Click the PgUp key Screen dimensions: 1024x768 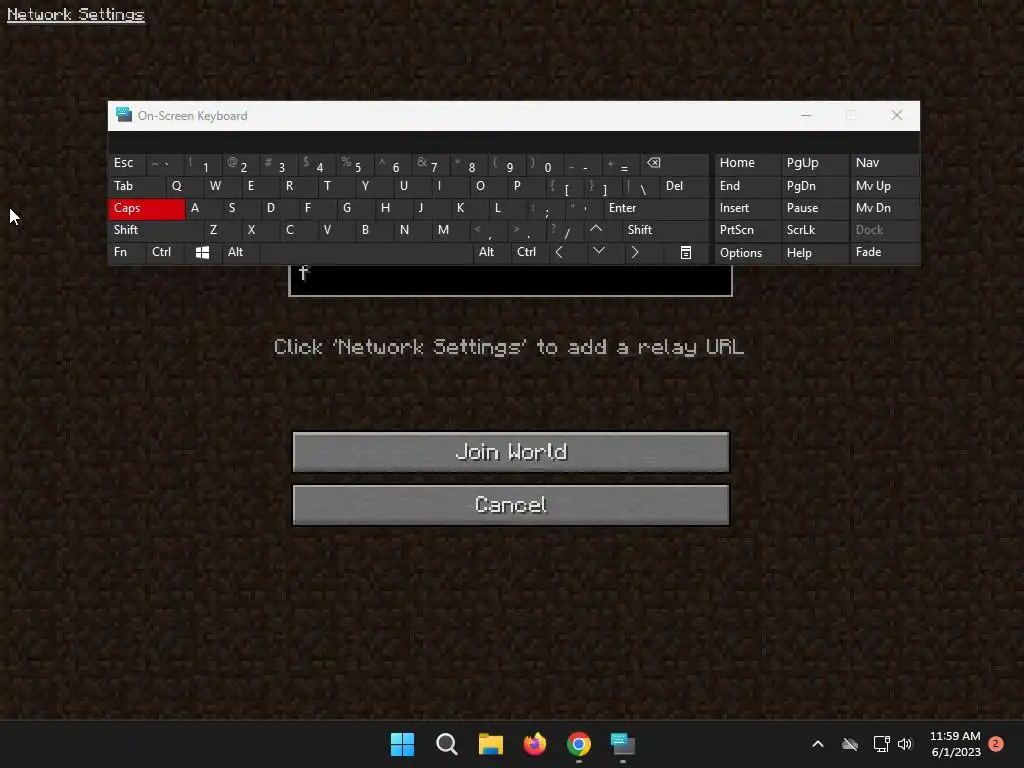click(814, 163)
